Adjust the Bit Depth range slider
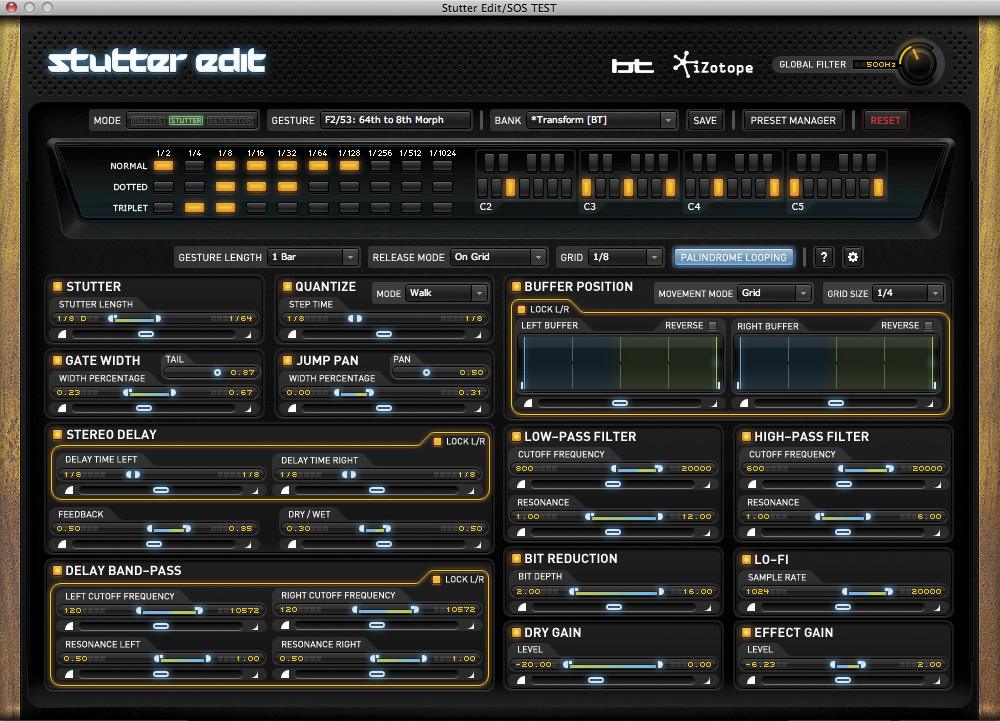Screen dimensions: 1000x721 coord(617,592)
